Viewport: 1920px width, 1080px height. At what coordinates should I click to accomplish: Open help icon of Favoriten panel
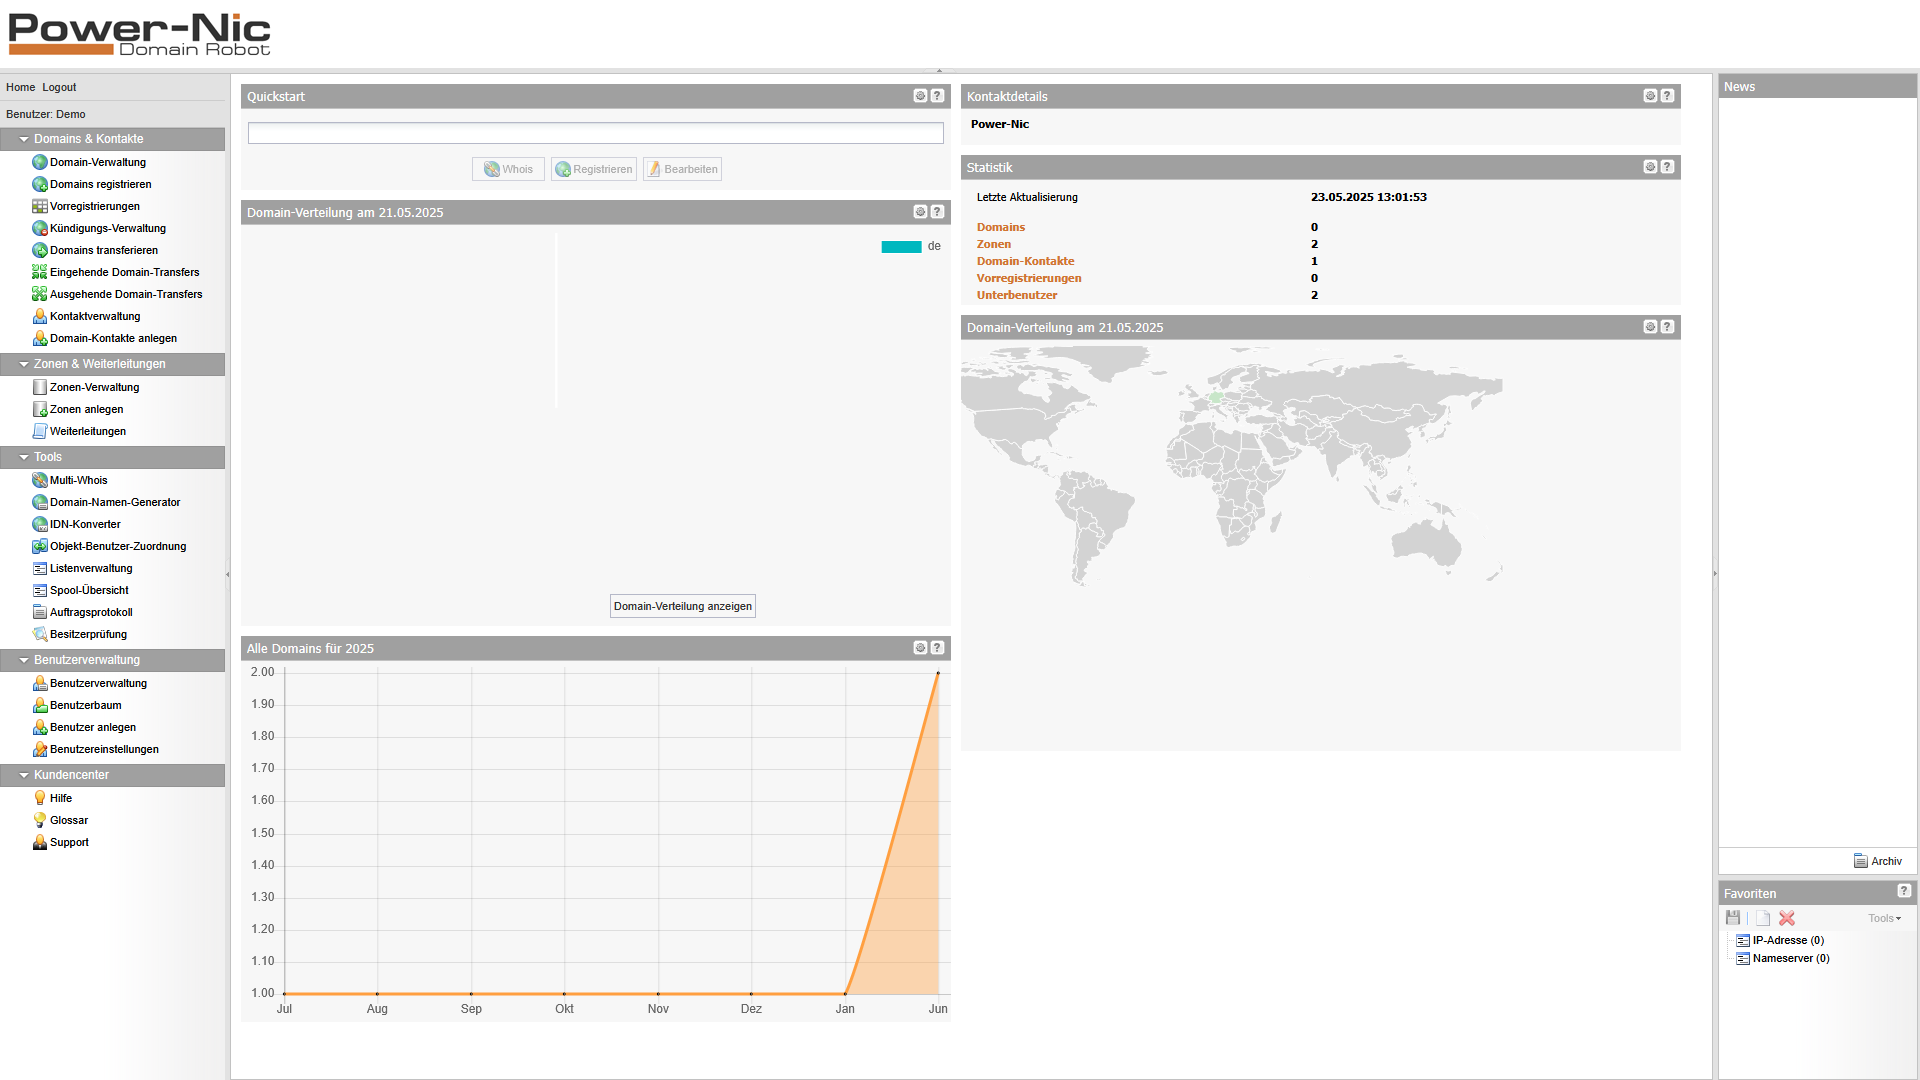(1904, 891)
